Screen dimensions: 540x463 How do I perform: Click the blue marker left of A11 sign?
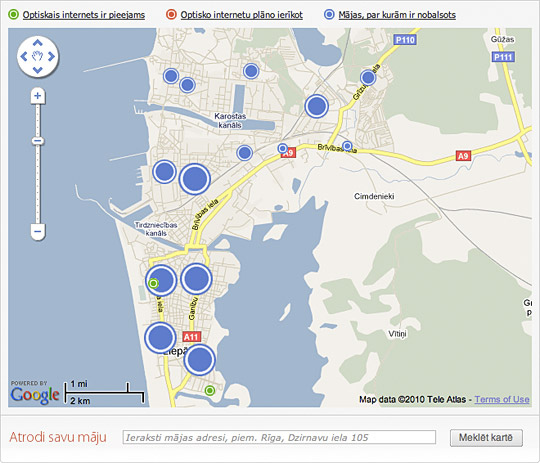pos(160,338)
